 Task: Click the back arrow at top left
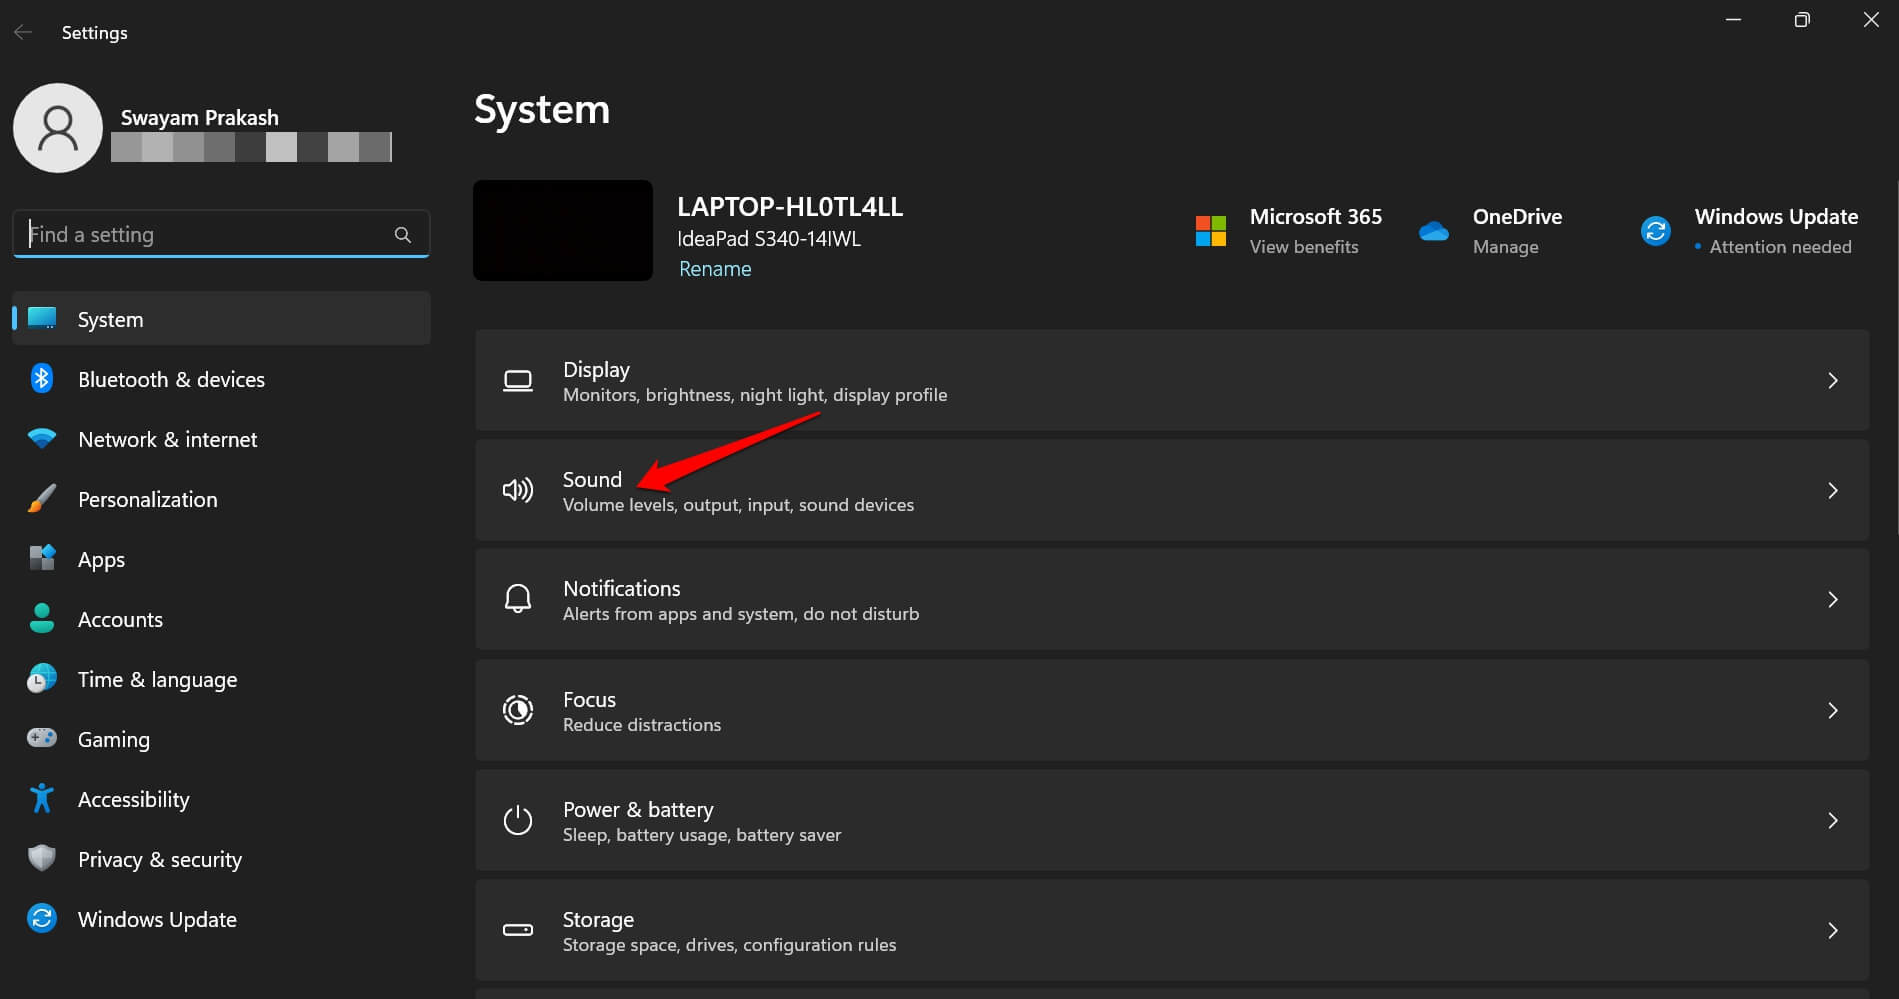click(23, 31)
